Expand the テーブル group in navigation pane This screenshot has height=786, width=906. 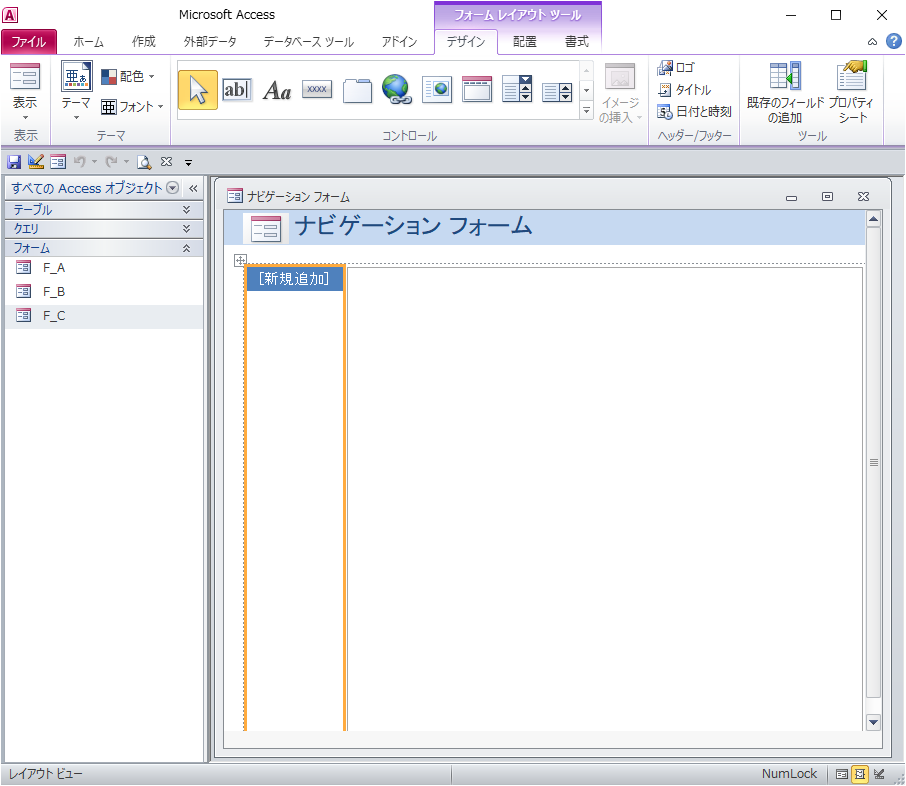pyautogui.click(x=104, y=210)
